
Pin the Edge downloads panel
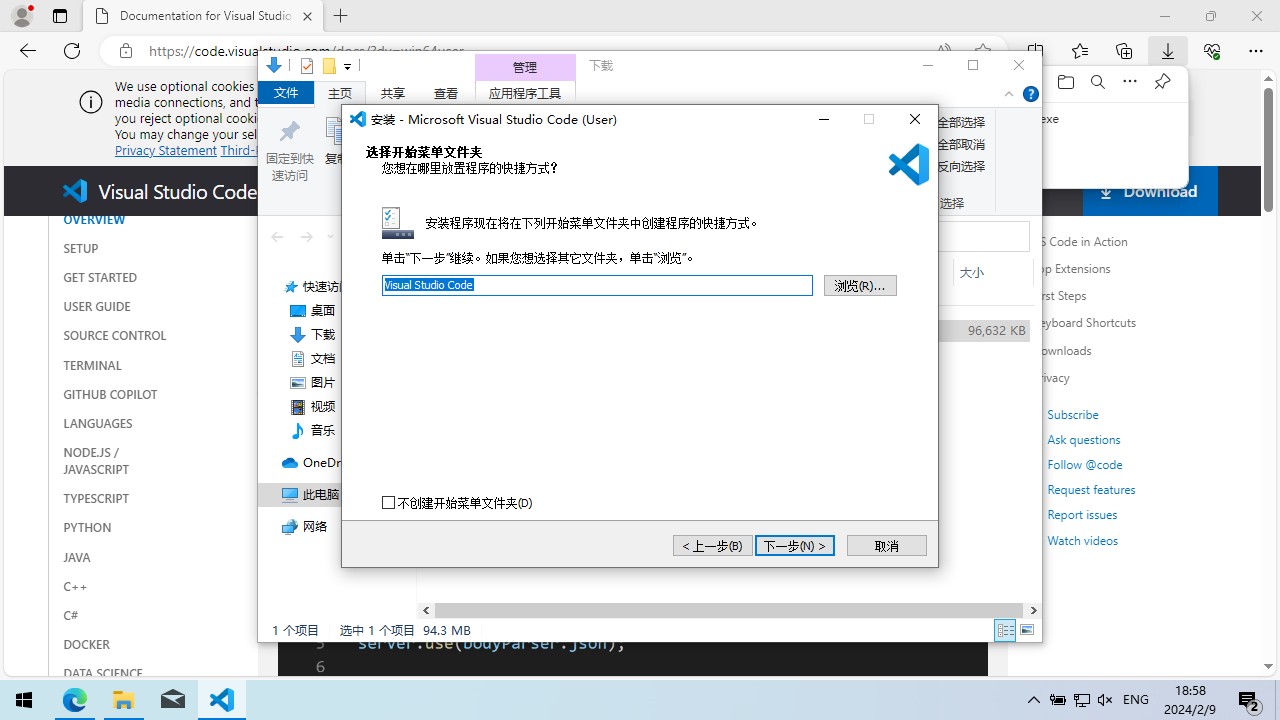pos(1162,82)
